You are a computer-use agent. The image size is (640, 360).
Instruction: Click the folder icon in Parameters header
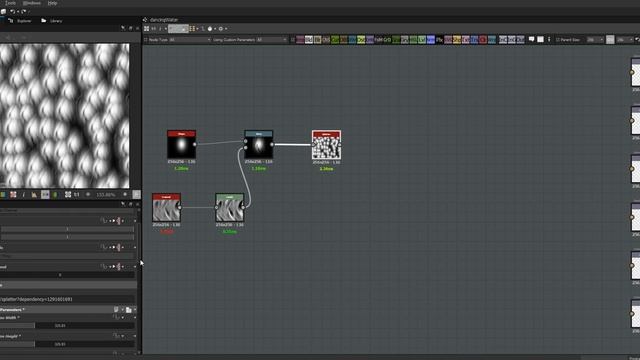[129, 310]
